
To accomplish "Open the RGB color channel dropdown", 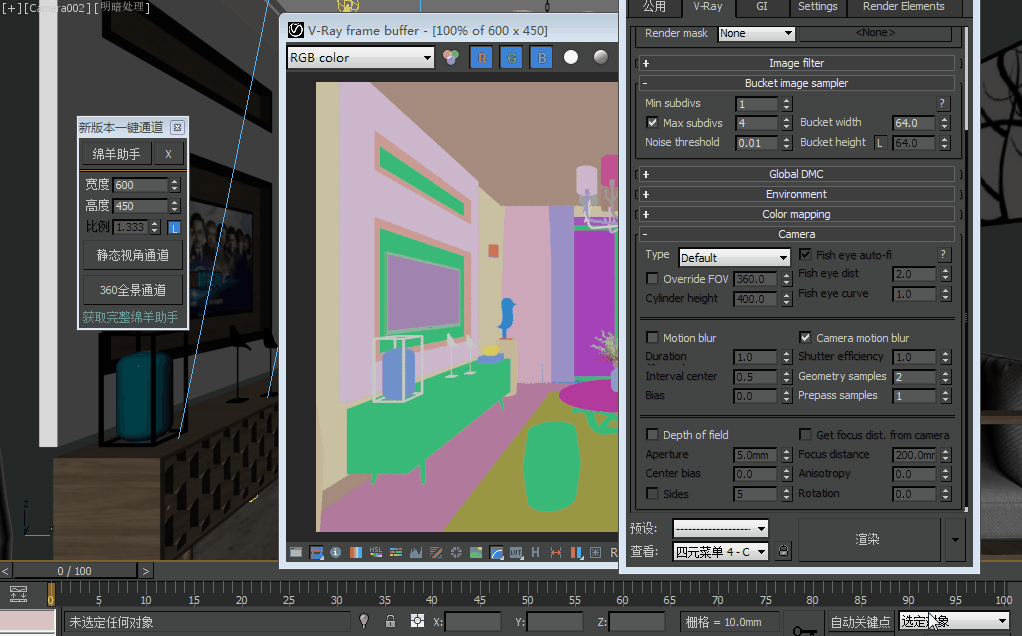I will pyautogui.click(x=361, y=58).
